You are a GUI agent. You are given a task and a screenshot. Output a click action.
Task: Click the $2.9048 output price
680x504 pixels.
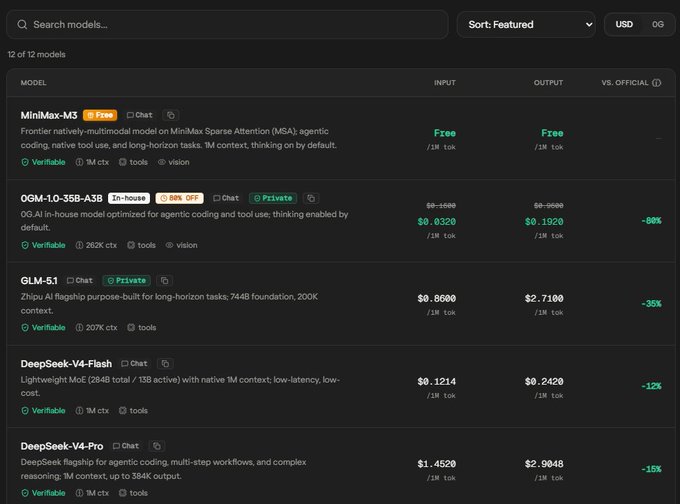pyautogui.click(x=544, y=464)
